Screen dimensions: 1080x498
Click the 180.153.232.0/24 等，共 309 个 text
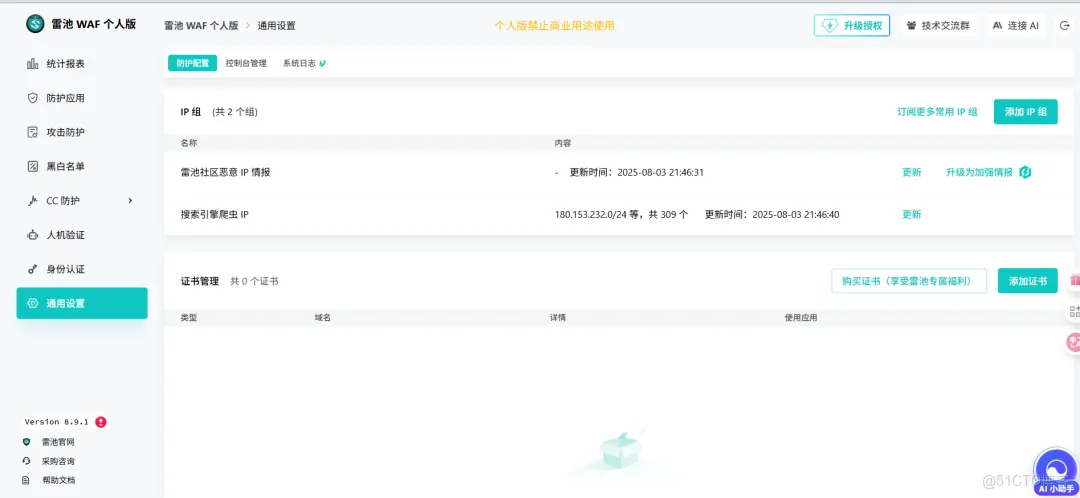click(621, 214)
